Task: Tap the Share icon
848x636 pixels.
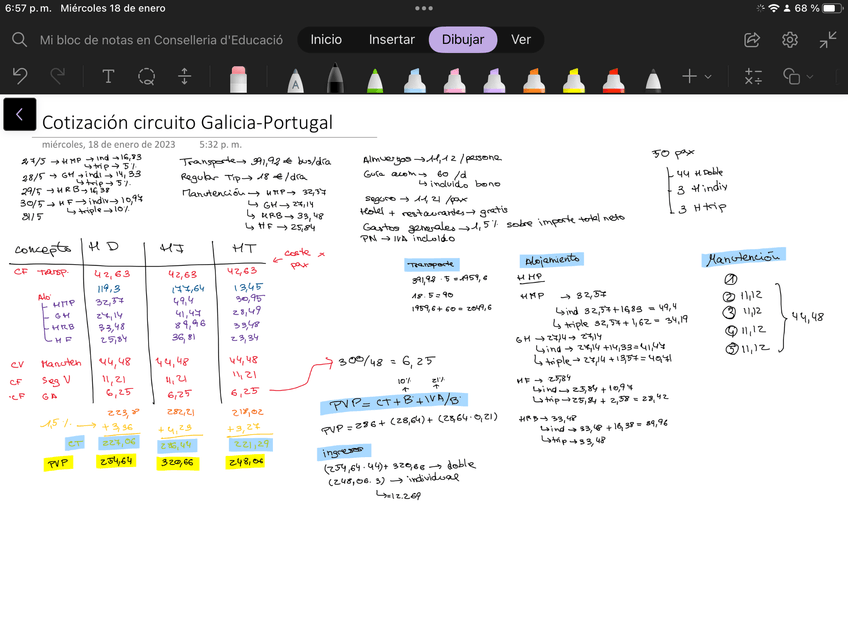Action: [752, 39]
